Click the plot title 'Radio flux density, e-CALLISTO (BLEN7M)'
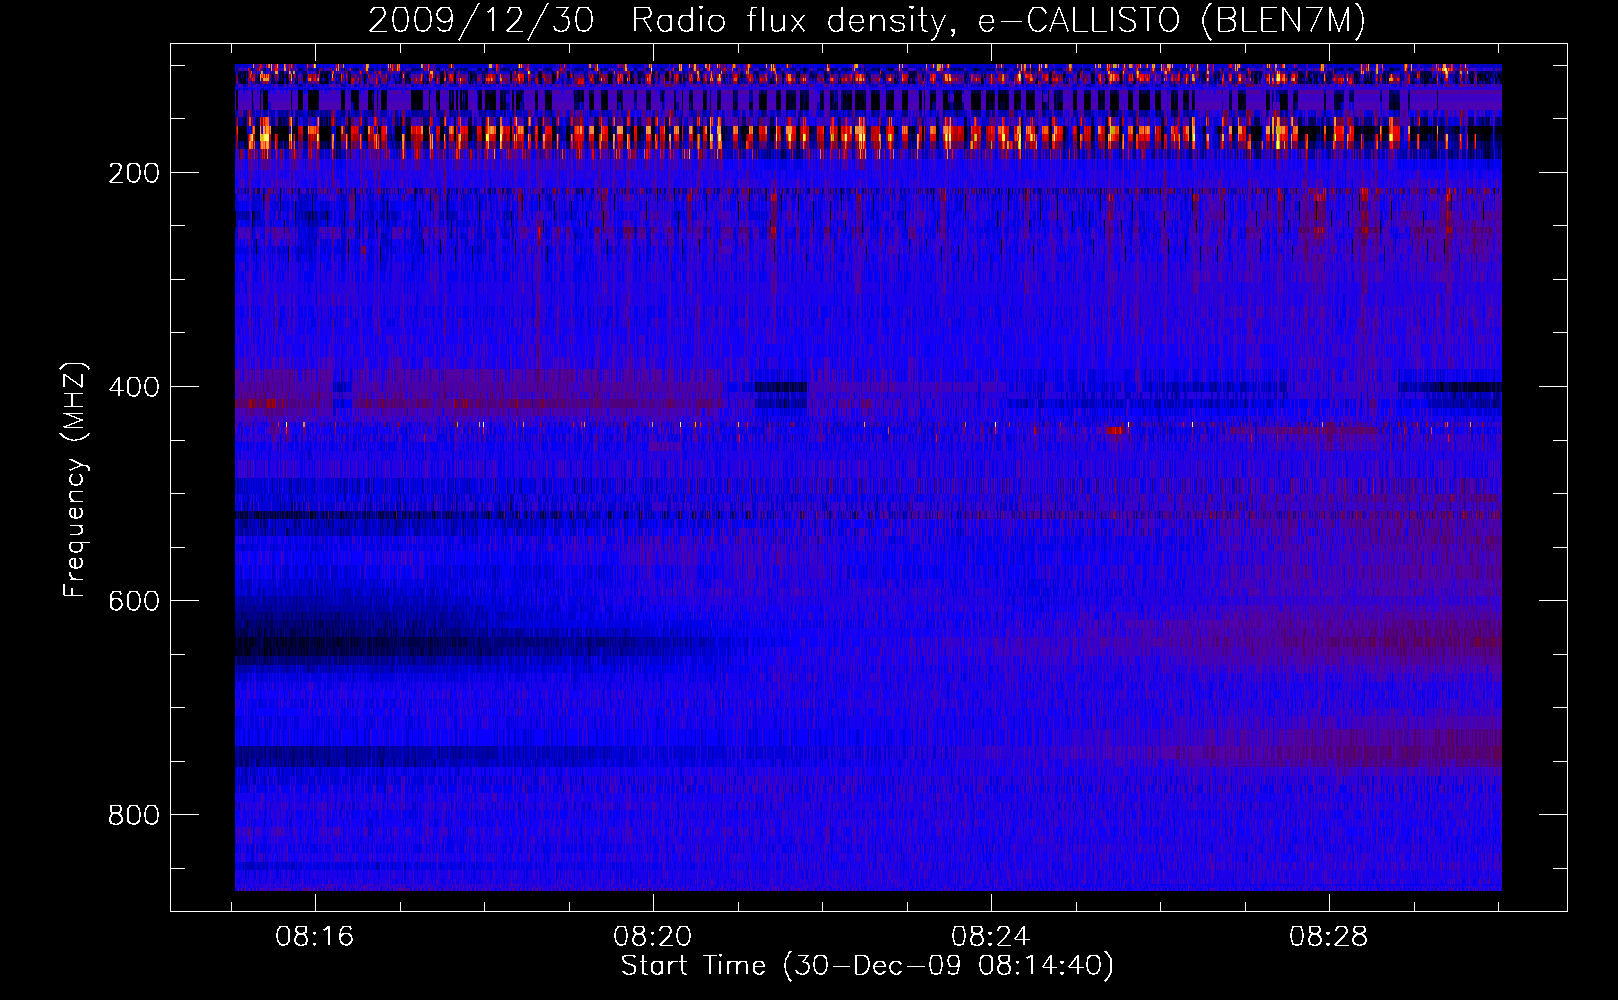Screen dimensions: 1618x1000 pyautogui.click(x=998, y=21)
